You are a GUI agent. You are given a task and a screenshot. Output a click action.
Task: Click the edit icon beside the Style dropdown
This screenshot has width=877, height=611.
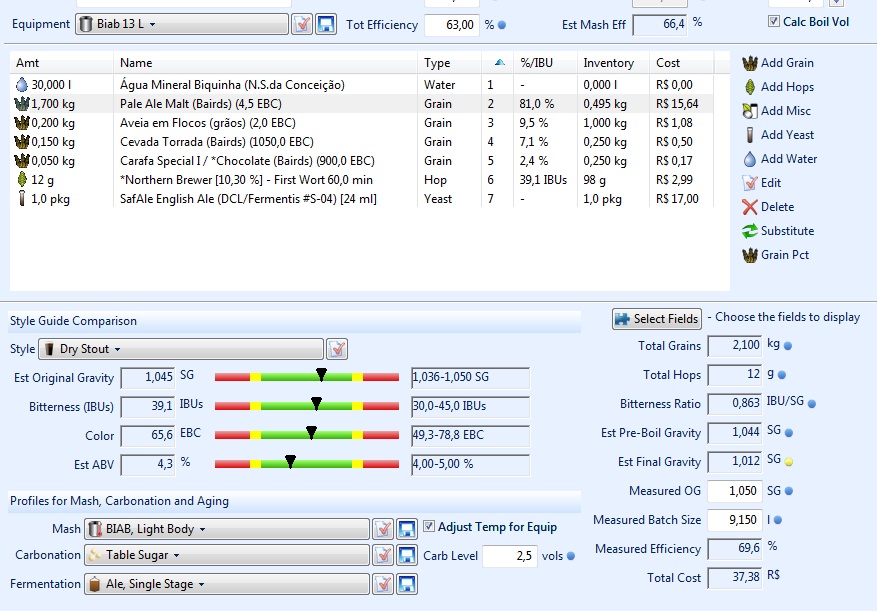(337, 349)
